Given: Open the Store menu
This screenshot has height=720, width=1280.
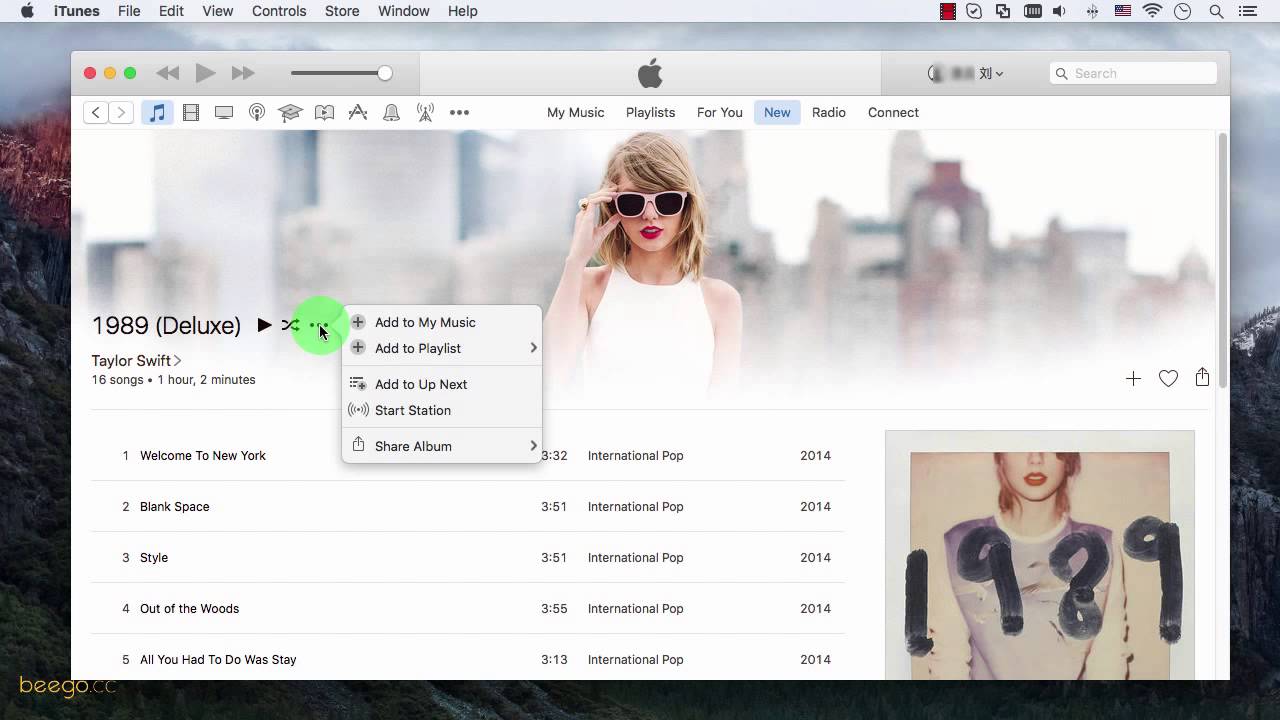Looking at the screenshot, I should 342,11.
